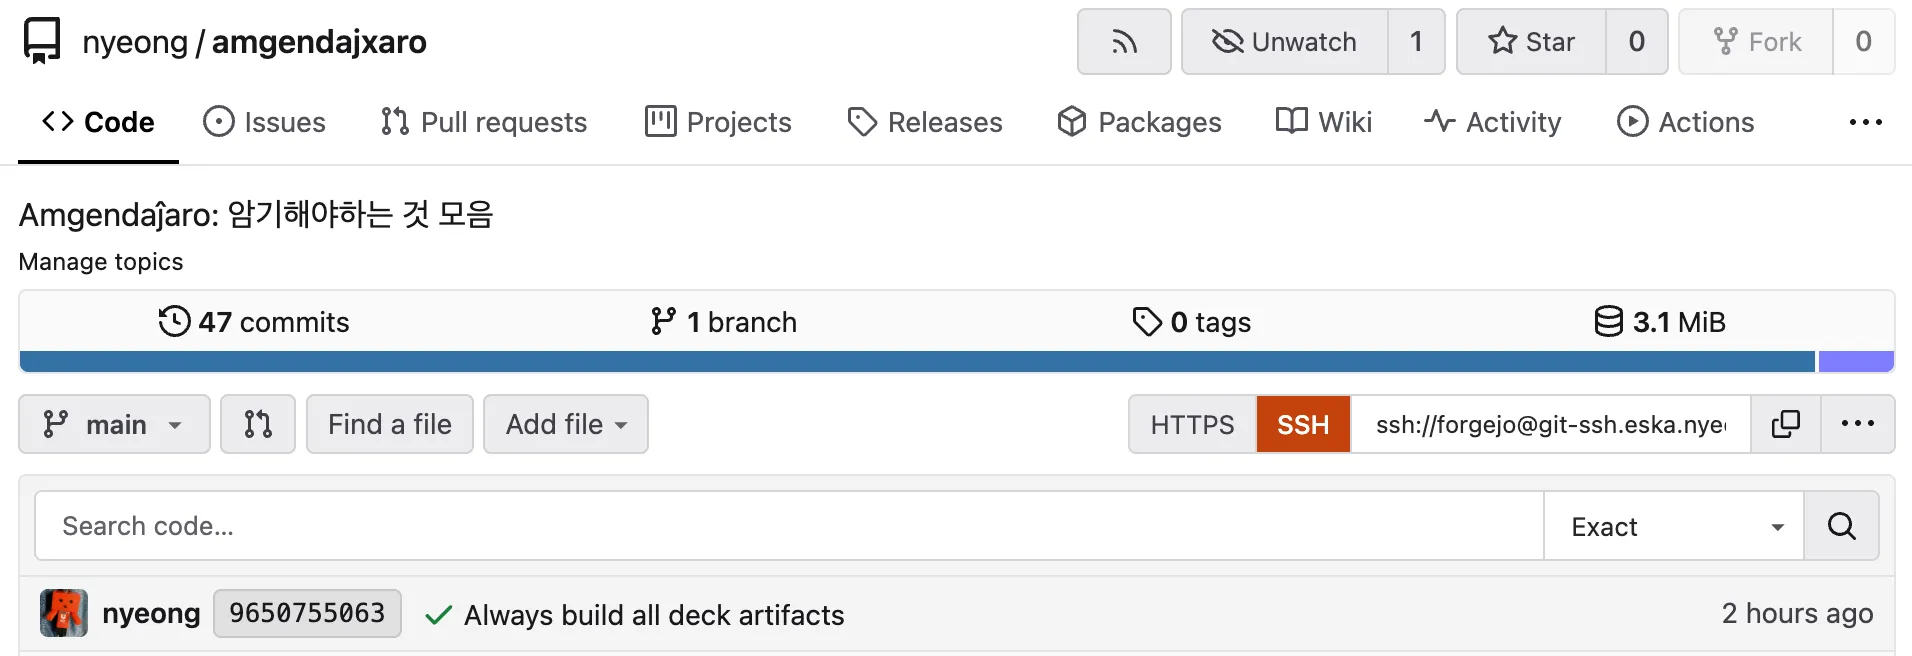Click the repository icon beside nyeong

(x=42, y=42)
